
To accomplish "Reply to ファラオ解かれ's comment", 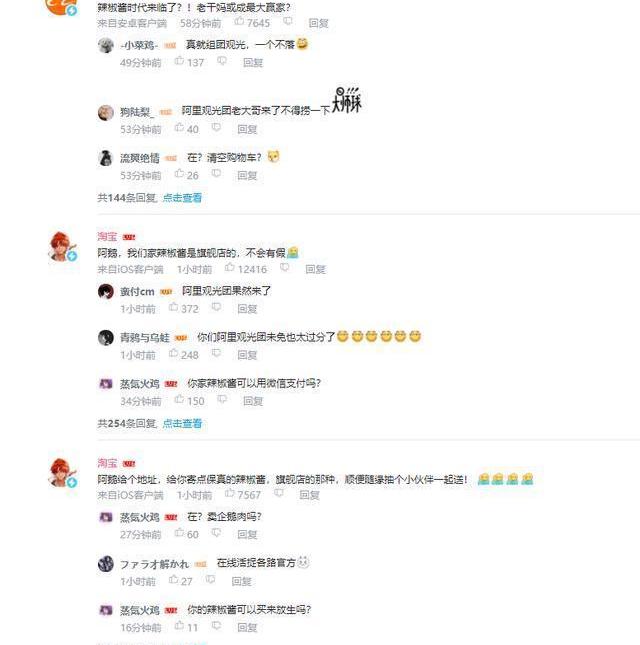I will [241, 581].
